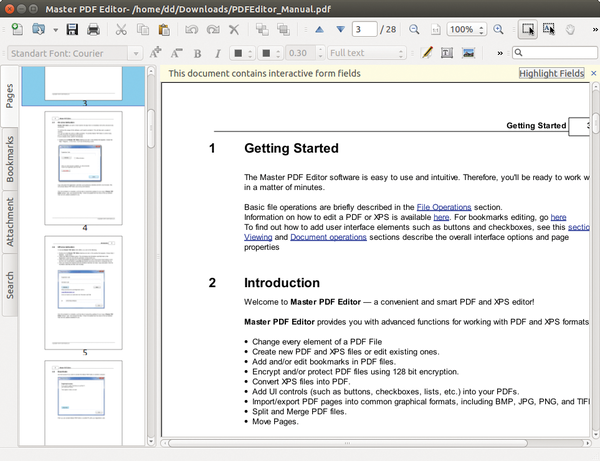Viewport: 600px width, 461px height.
Task: Click the document vertical scrollbar handle
Action: click(595, 123)
